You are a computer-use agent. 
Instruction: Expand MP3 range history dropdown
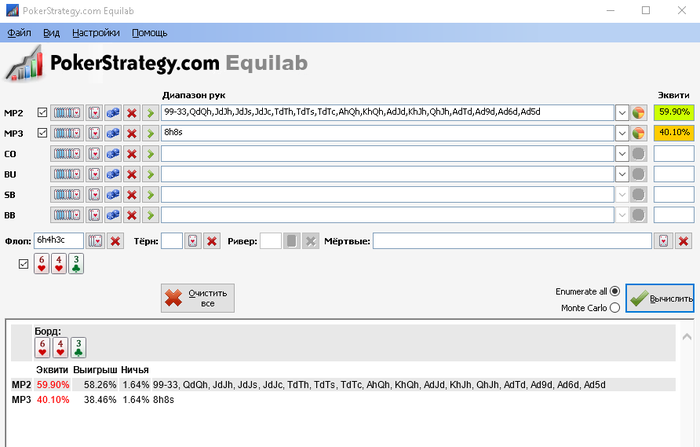pyautogui.click(x=622, y=133)
